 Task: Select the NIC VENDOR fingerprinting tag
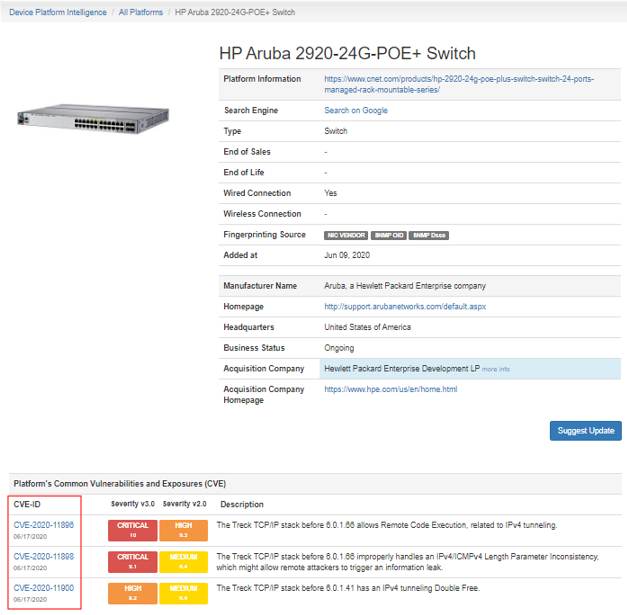point(345,235)
